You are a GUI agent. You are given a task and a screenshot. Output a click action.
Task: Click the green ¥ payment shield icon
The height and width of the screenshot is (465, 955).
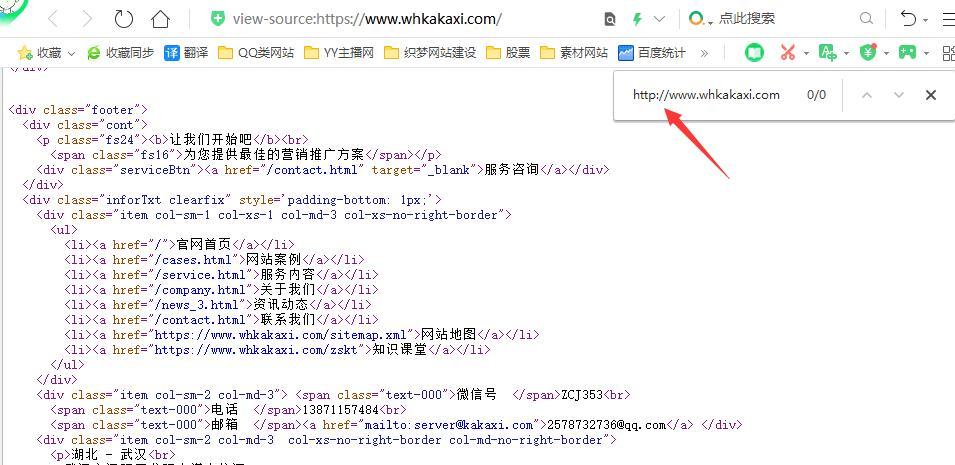click(868, 53)
